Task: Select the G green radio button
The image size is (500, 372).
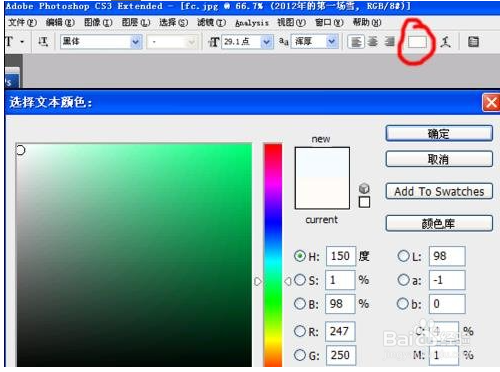Action: click(300, 355)
